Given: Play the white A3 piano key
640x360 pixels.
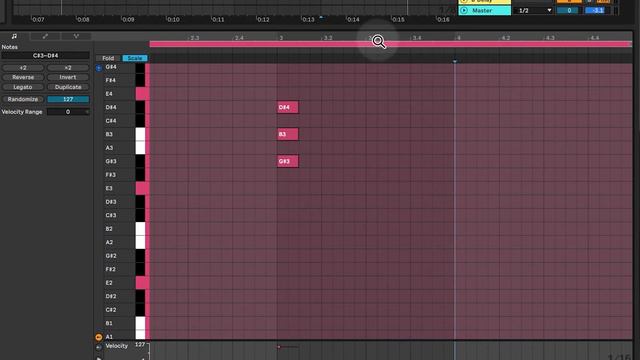Looking at the screenshot, I should click(x=140, y=148).
